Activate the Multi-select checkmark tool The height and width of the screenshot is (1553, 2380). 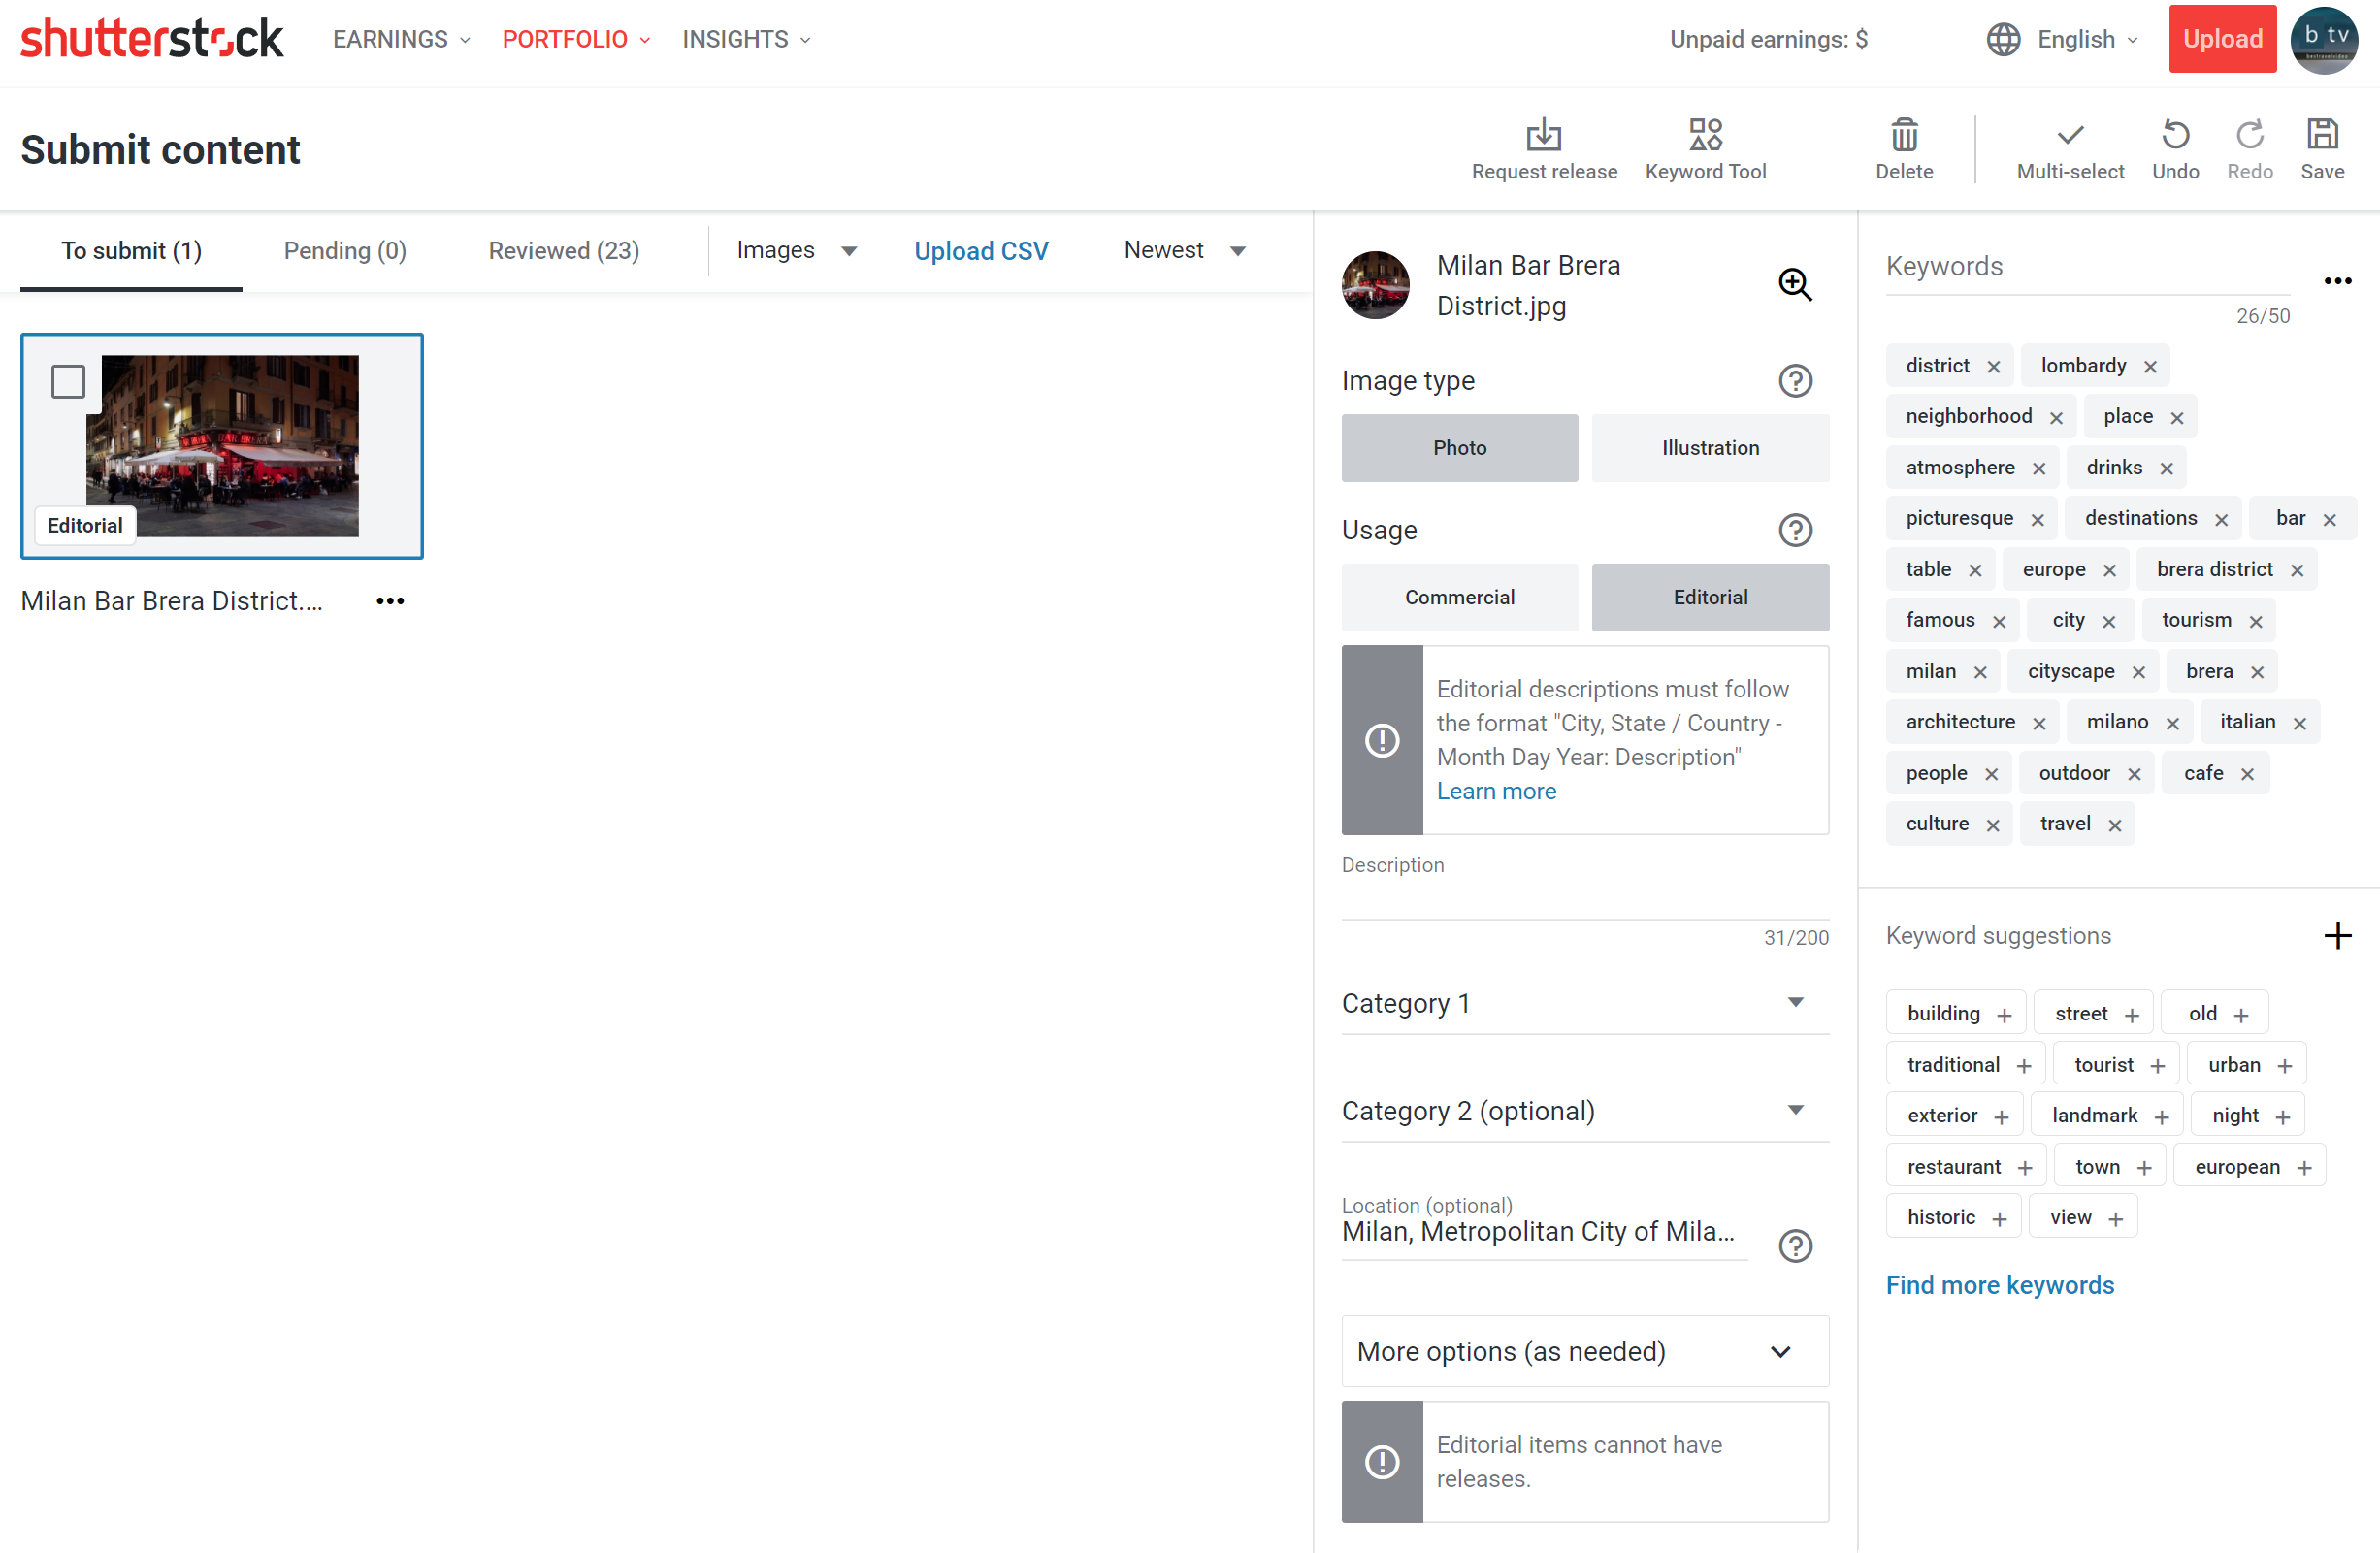[x=2069, y=135]
